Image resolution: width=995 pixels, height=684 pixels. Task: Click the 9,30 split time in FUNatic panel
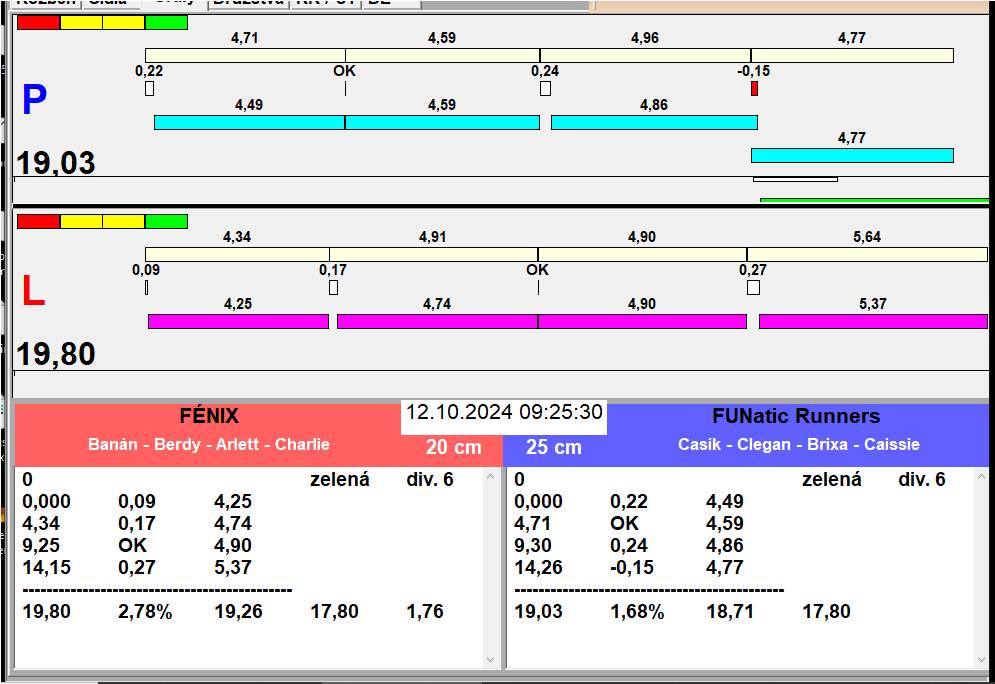coord(533,546)
